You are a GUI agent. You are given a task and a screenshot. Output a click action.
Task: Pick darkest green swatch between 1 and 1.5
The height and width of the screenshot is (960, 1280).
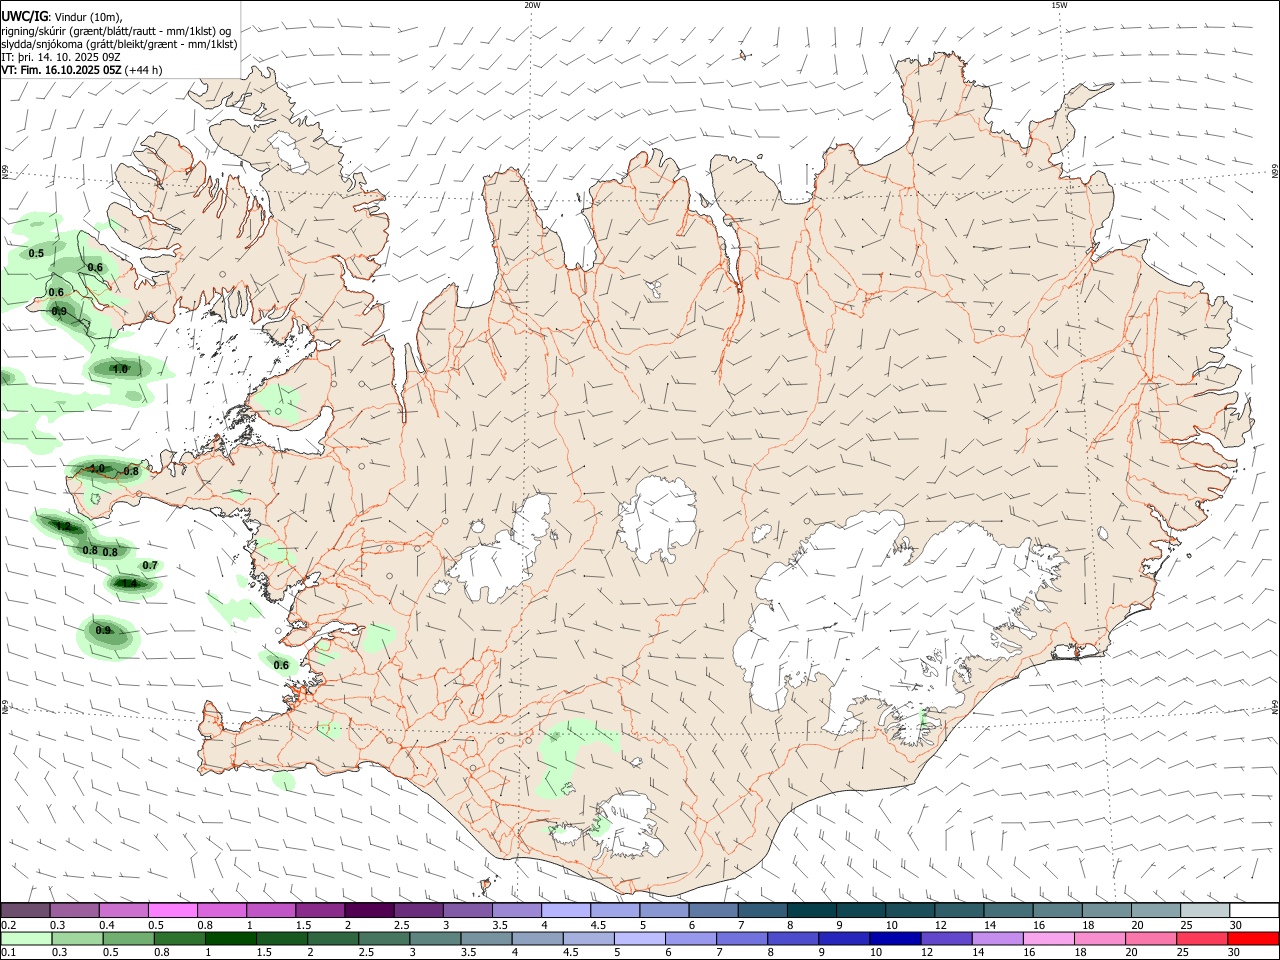click(x=231, y=938)
